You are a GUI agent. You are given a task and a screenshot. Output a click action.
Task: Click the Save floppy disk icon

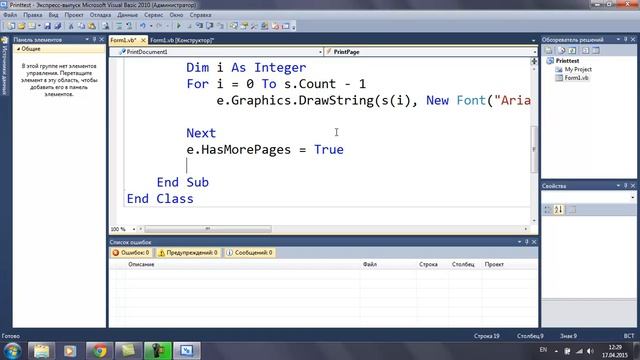click(x=47, y=26)
